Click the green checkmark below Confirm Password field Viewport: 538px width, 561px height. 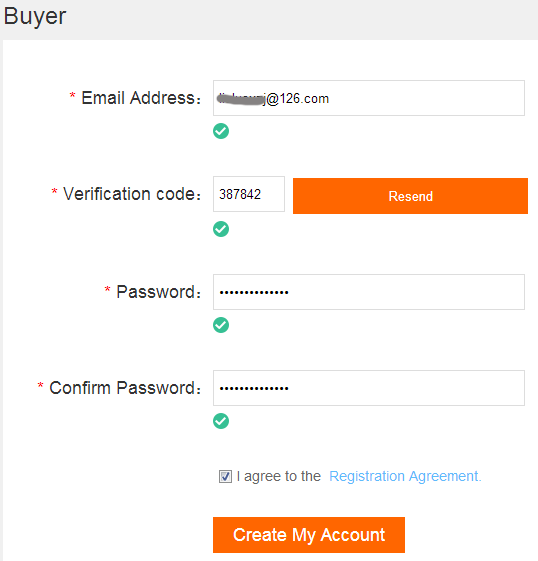pos(221,421)
